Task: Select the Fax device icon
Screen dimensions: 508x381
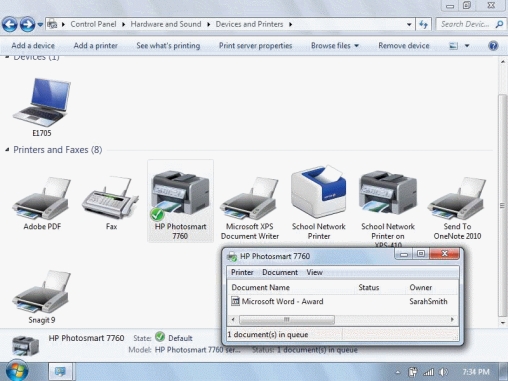Action: [111, 203]
